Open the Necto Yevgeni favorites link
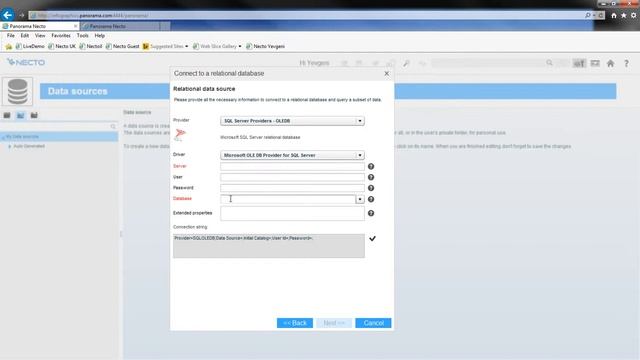Viewport: 640px width, 360px height. click(x=265, y=47)
